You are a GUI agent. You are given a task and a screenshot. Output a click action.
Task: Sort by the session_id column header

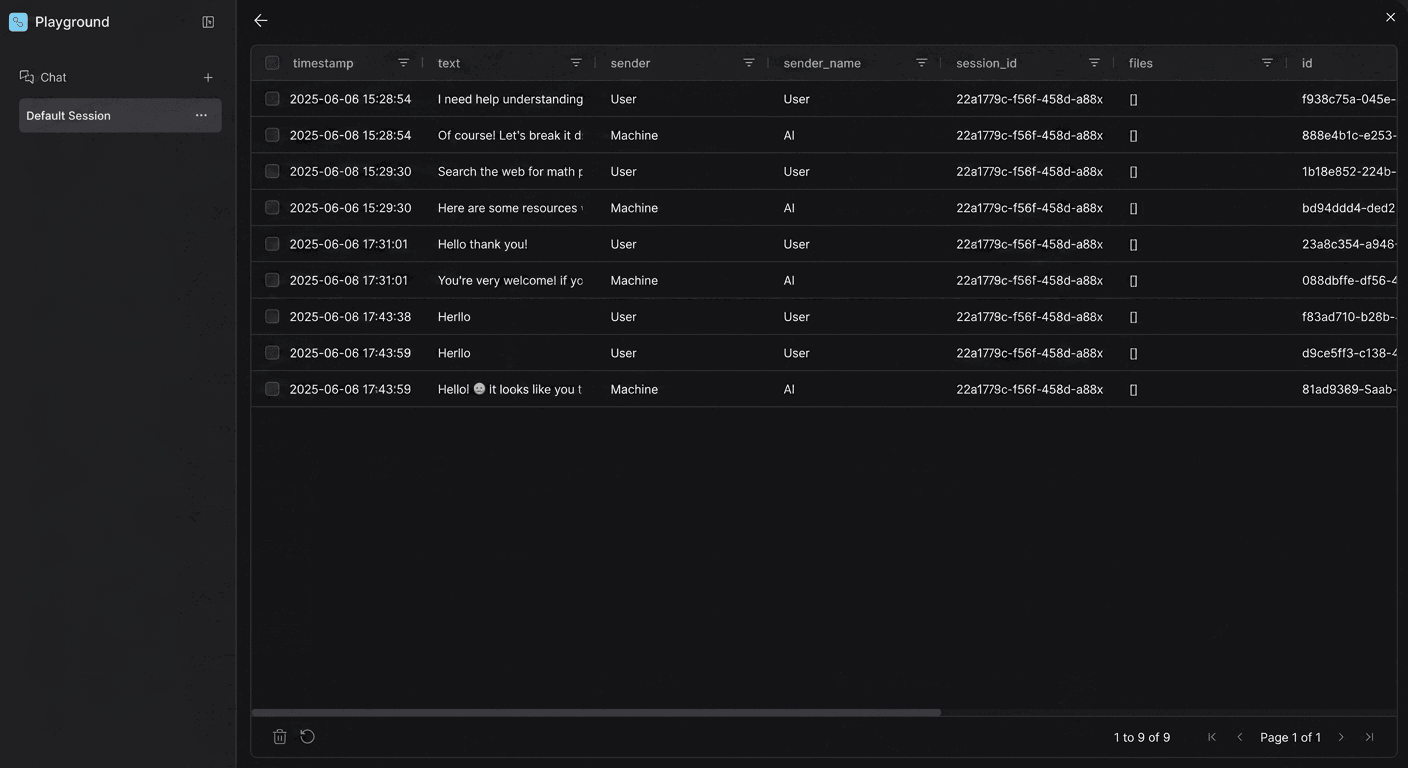click(986, 63)
